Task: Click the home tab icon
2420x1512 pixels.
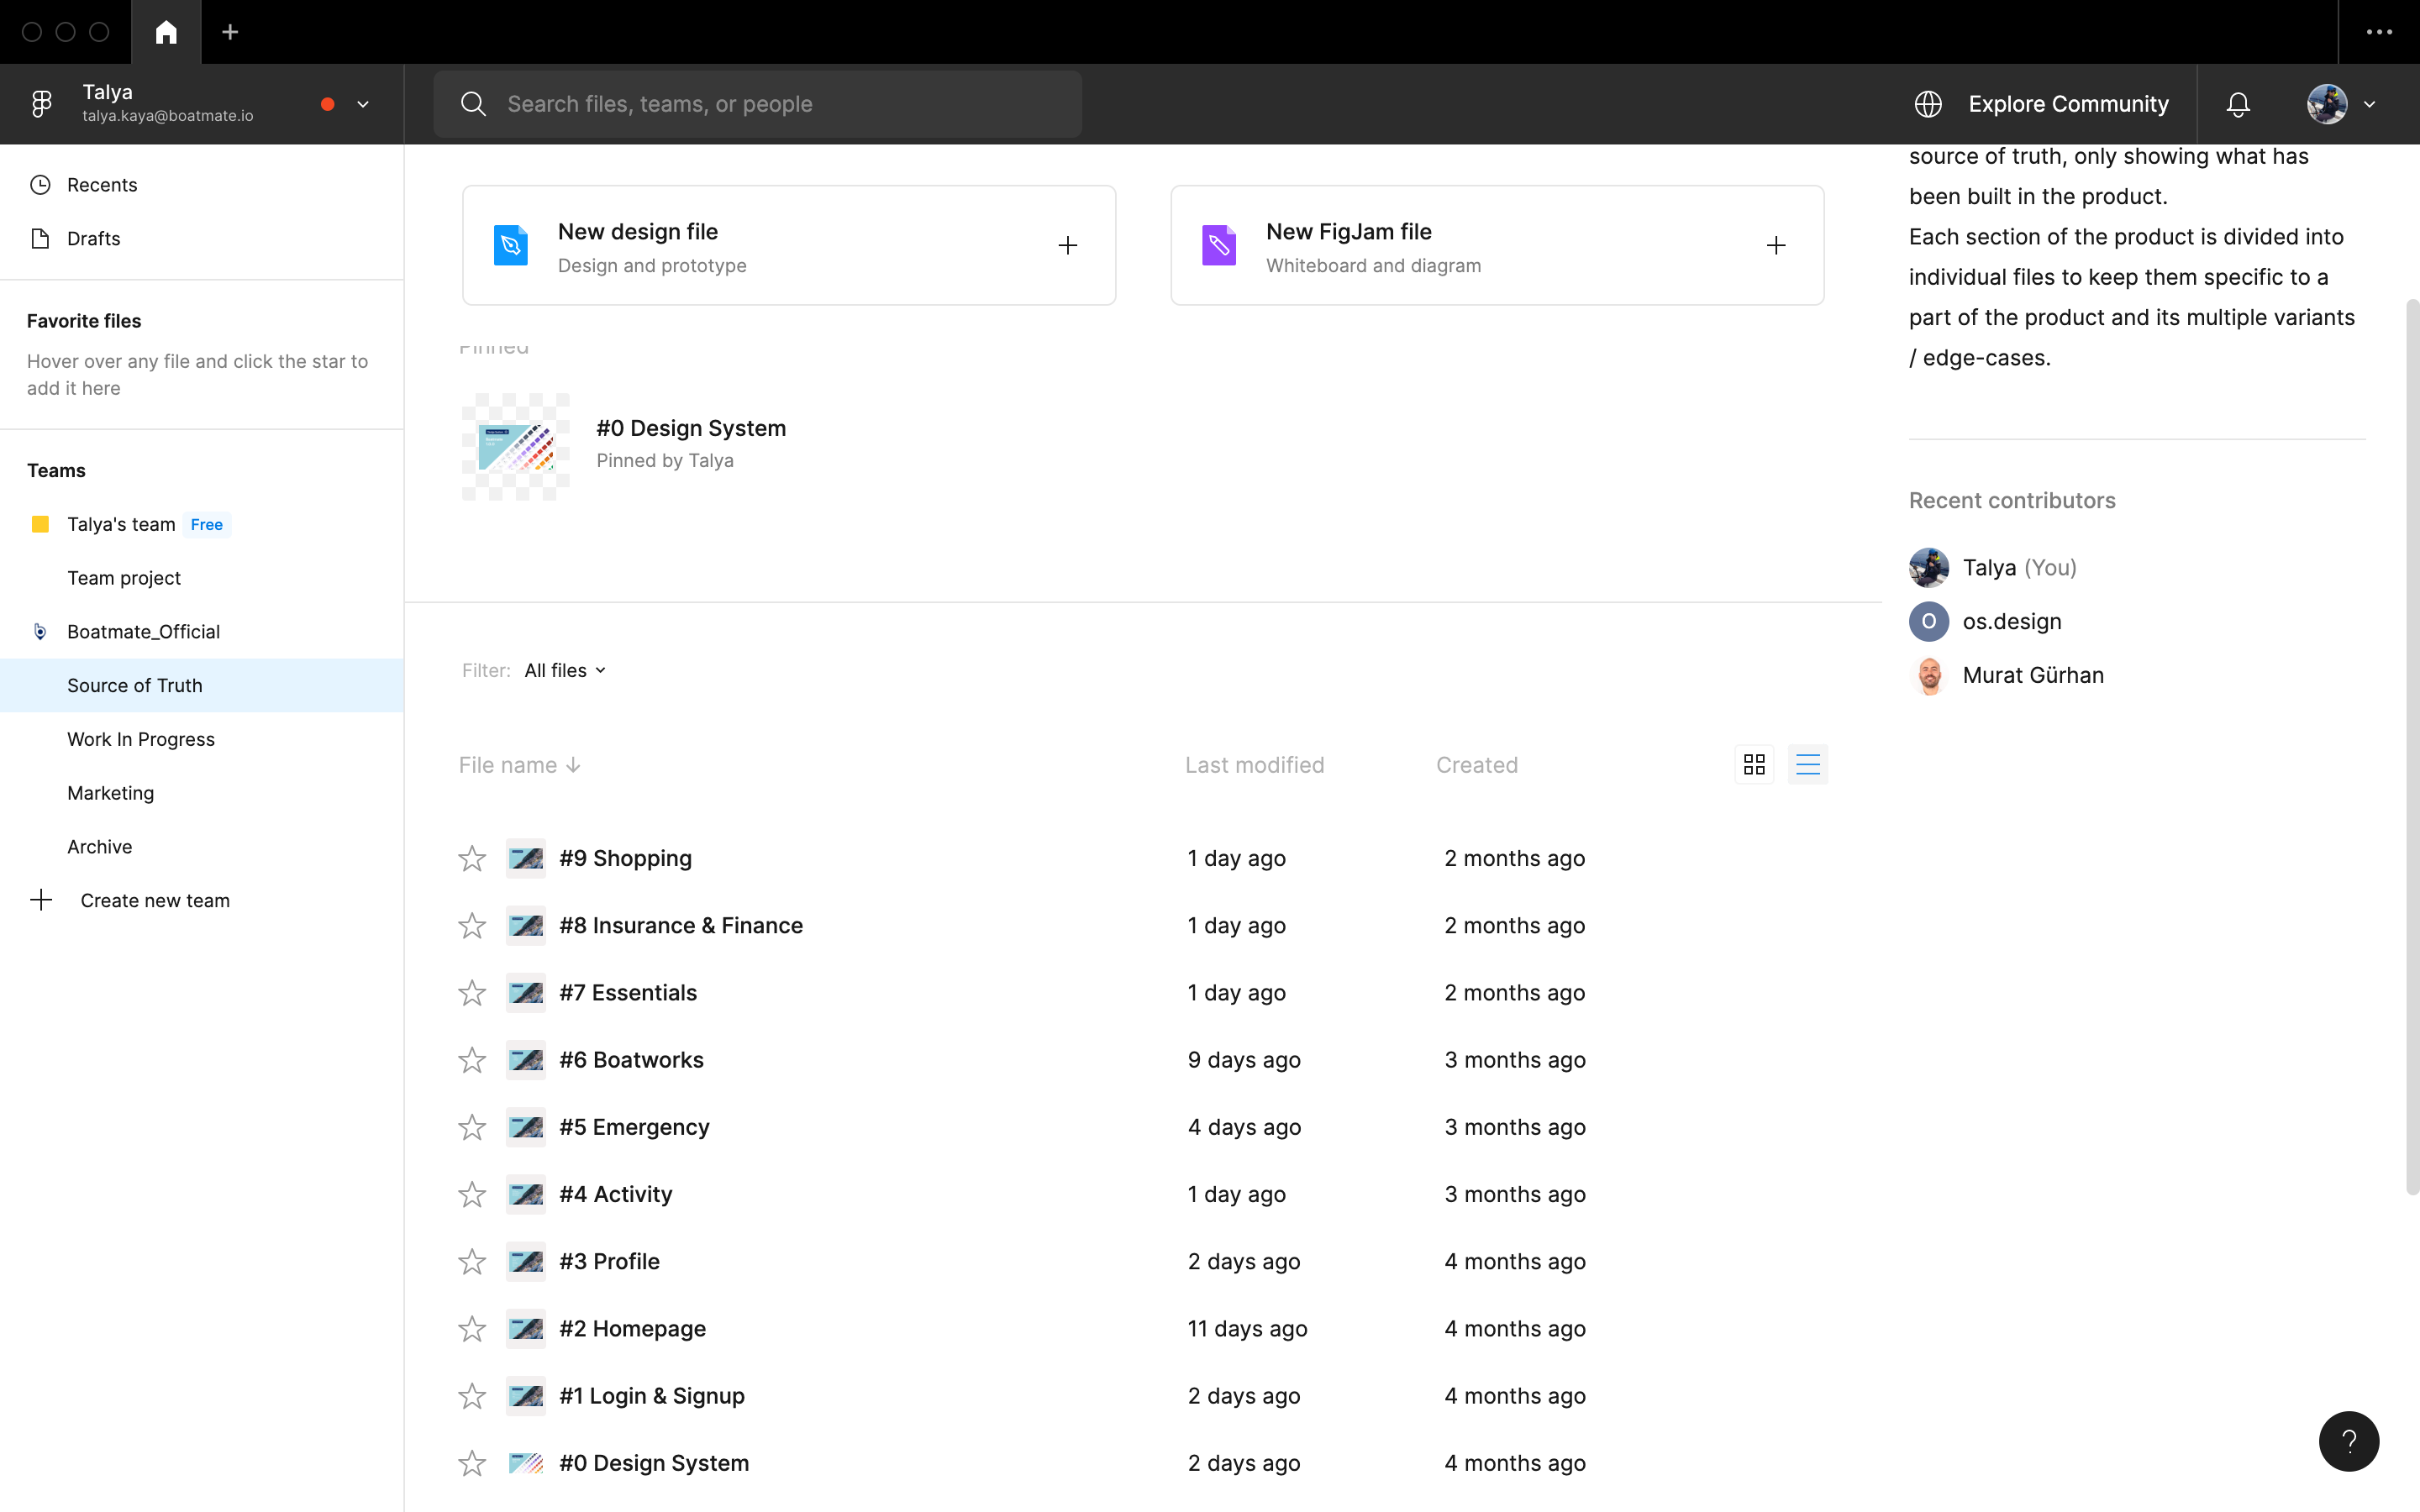Action: click(166, 32)
